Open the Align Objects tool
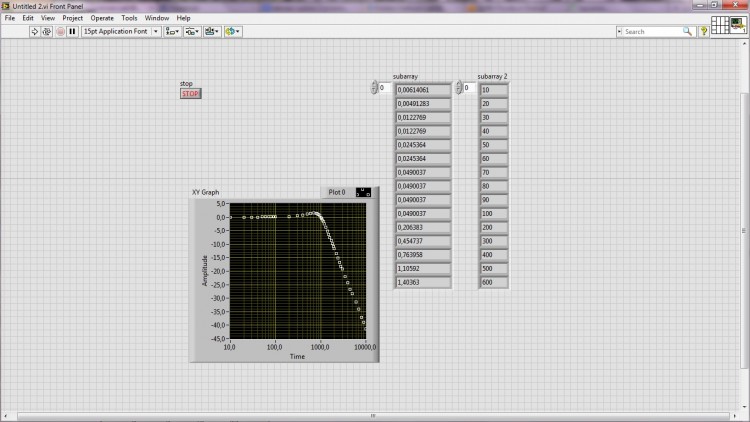Screen dimensions: 750x422 (x=172, y=32)
